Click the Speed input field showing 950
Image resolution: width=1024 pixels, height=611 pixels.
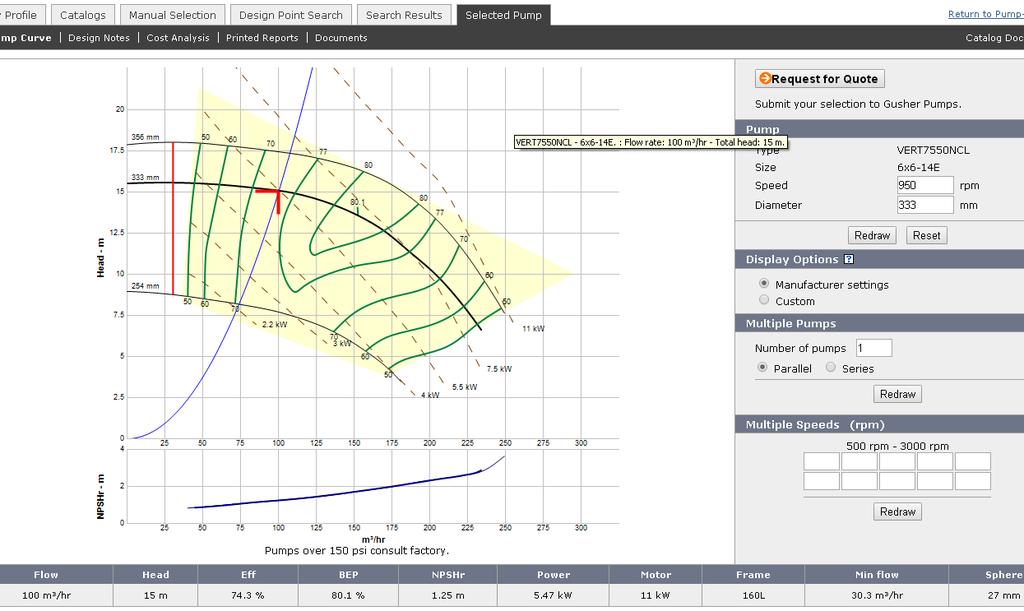click(925, 185)
